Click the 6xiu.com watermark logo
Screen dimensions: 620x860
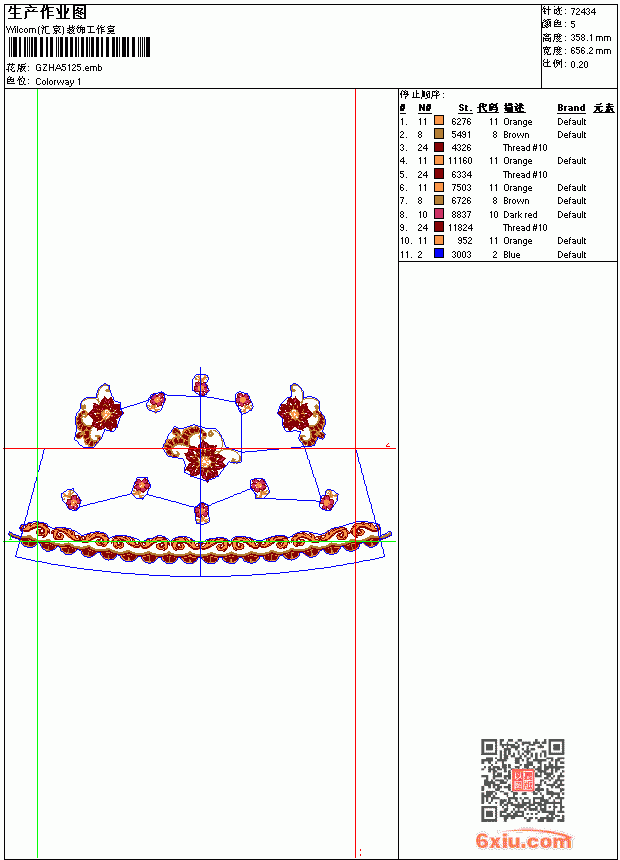tap(523, 840)
